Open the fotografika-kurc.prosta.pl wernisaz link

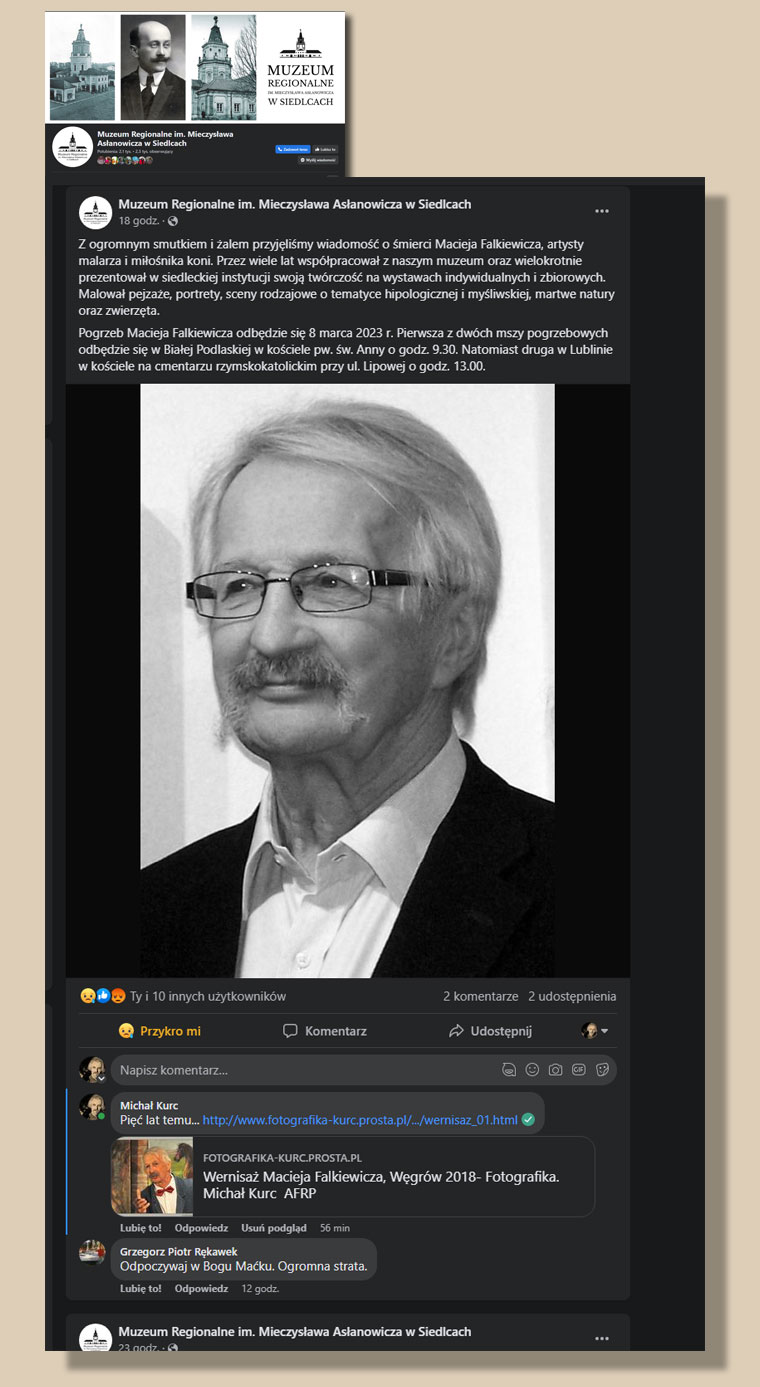[x=360, y=1120]
